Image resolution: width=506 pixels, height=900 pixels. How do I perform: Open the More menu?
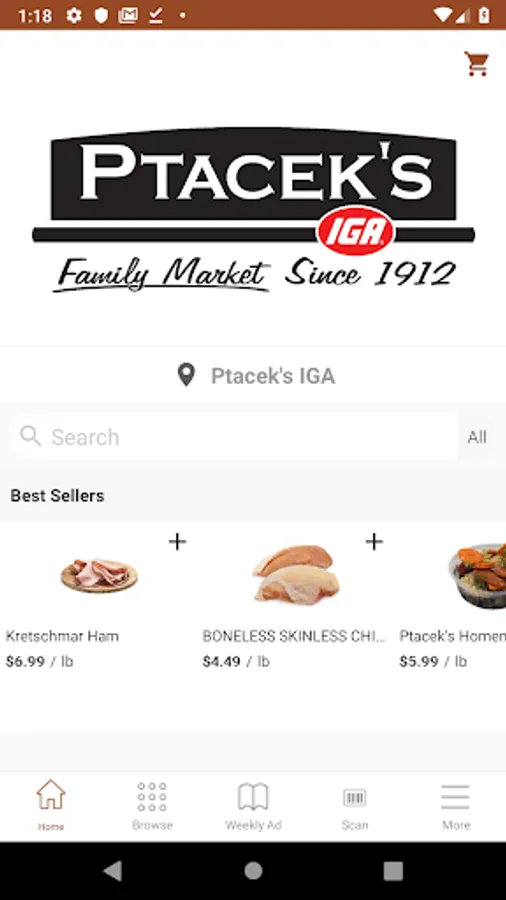point(456,805)
